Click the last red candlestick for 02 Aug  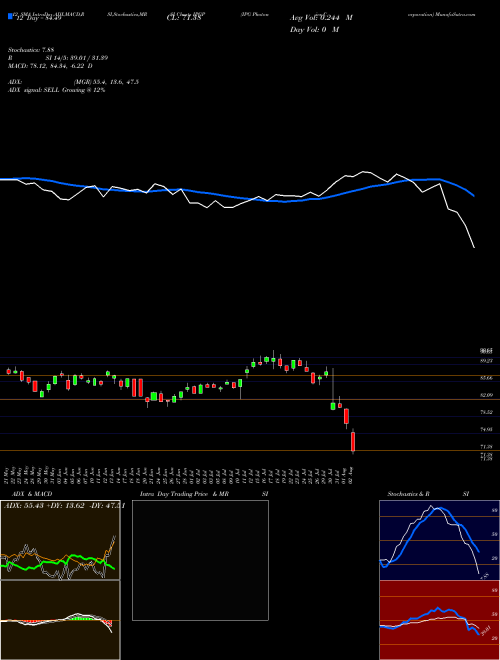point(353,441)
